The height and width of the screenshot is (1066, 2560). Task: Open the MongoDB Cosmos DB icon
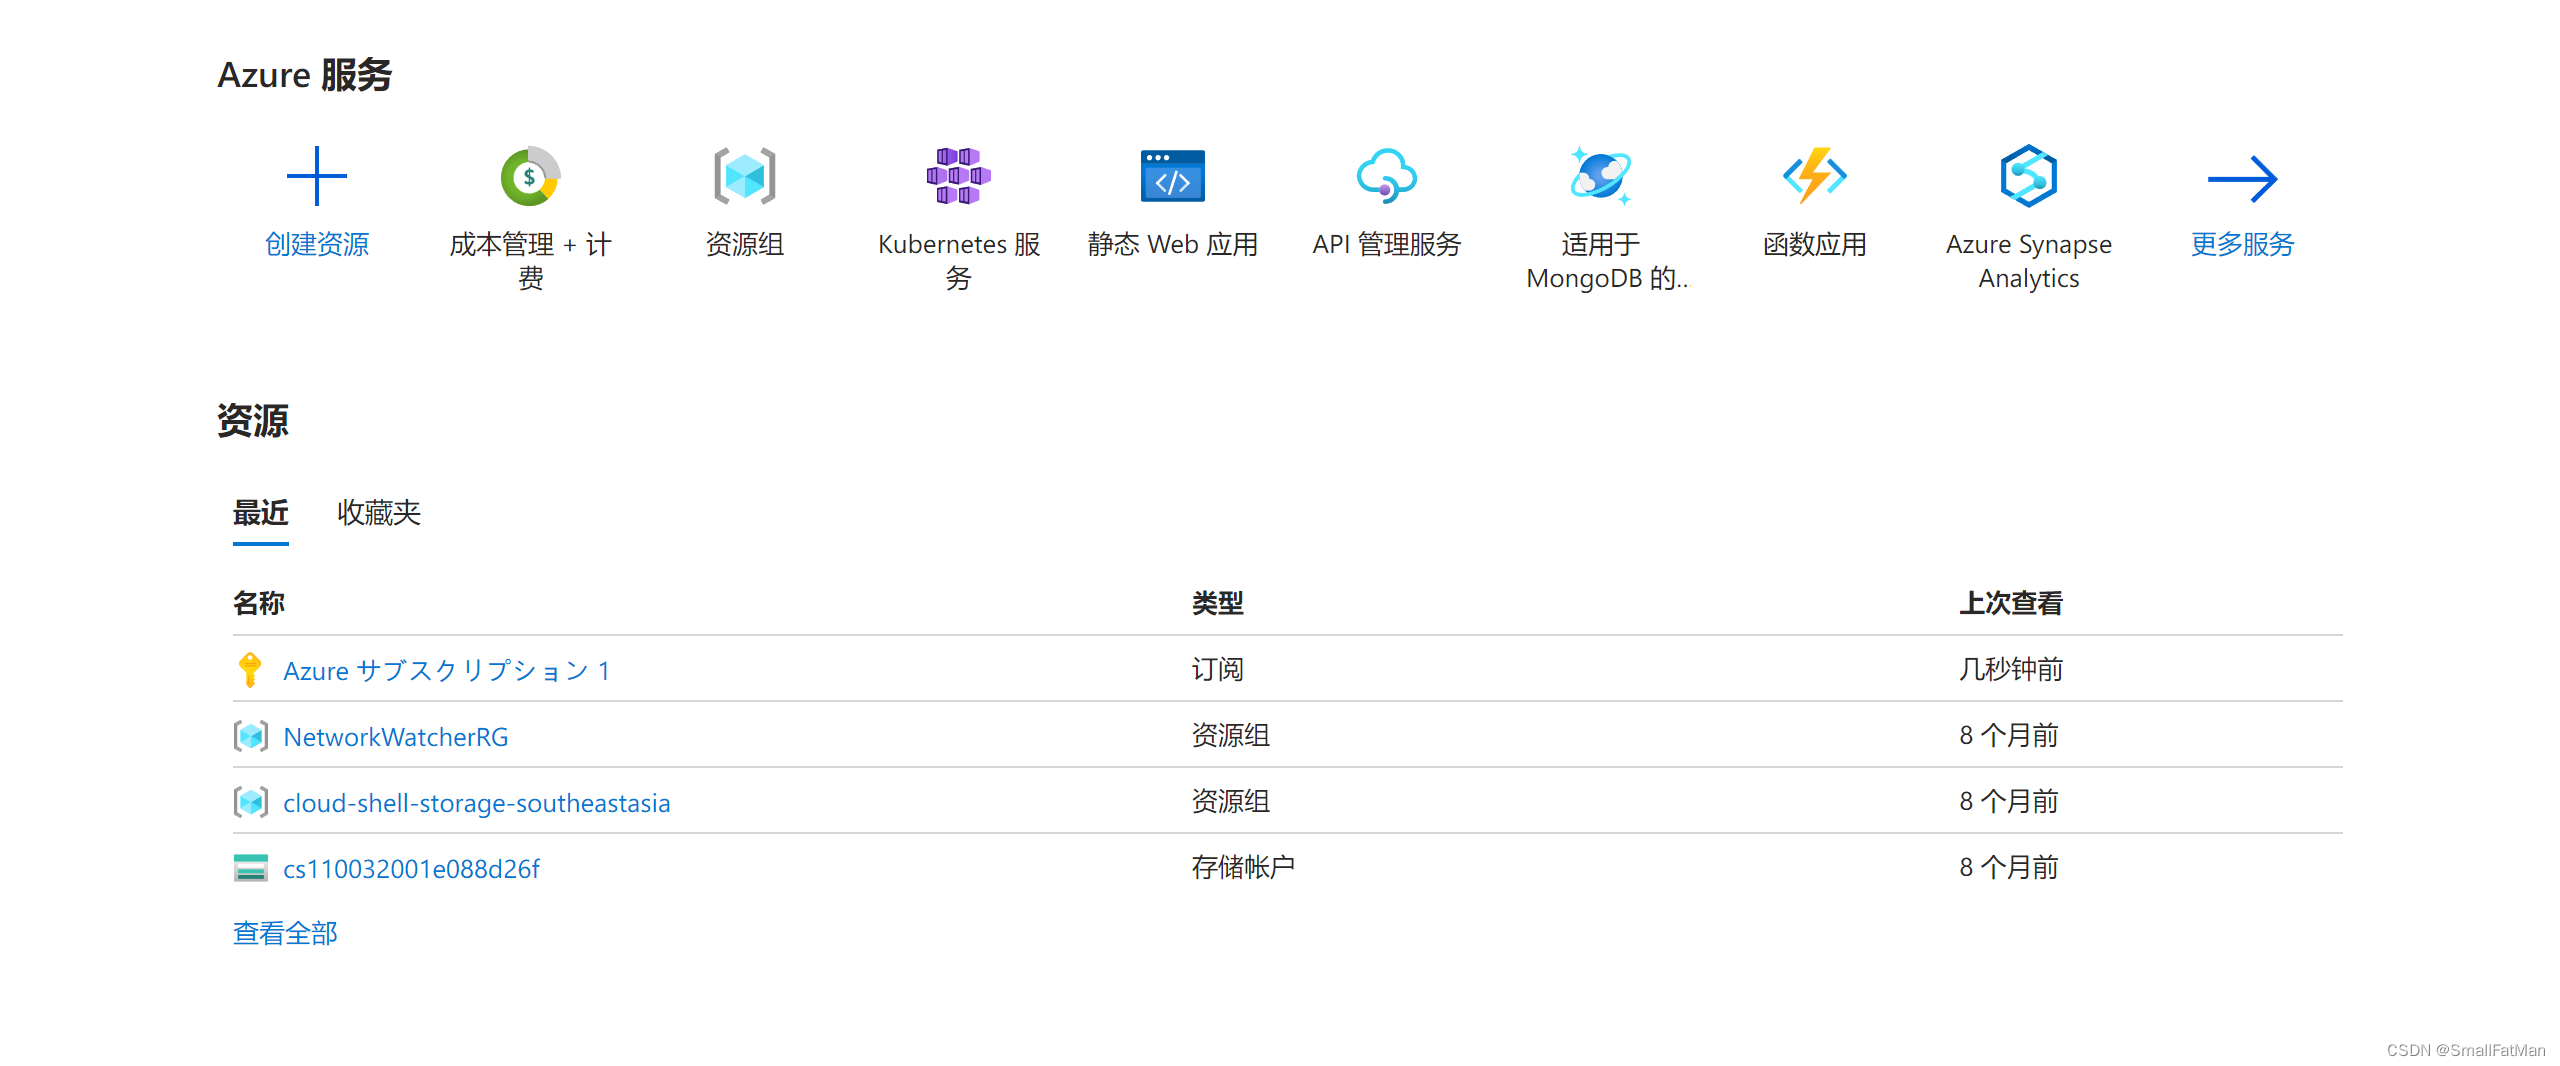click(1600, 176)
